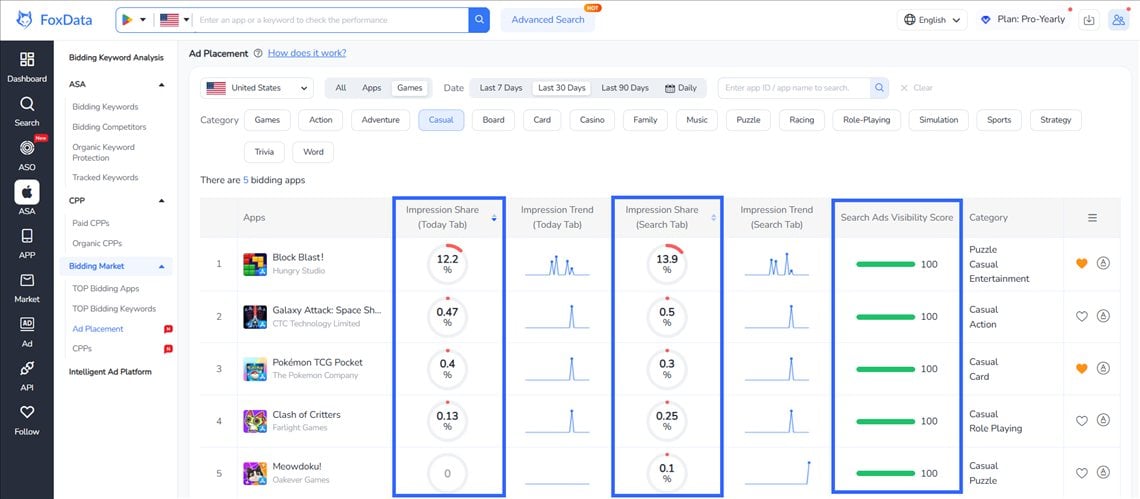This screenshot has width=1140, height=499.
Task: Open the English language dropdown
Action: [x=932, y=20]
